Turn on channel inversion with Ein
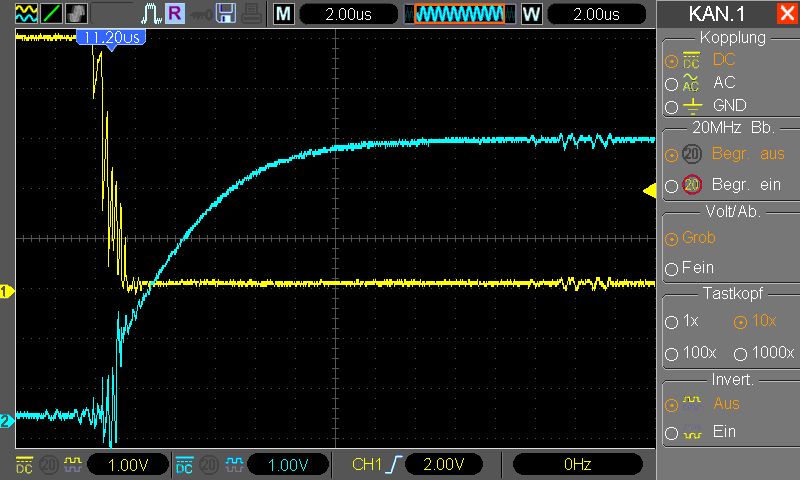800x480 pixels. pyautogui.click(x=671, y=433)
